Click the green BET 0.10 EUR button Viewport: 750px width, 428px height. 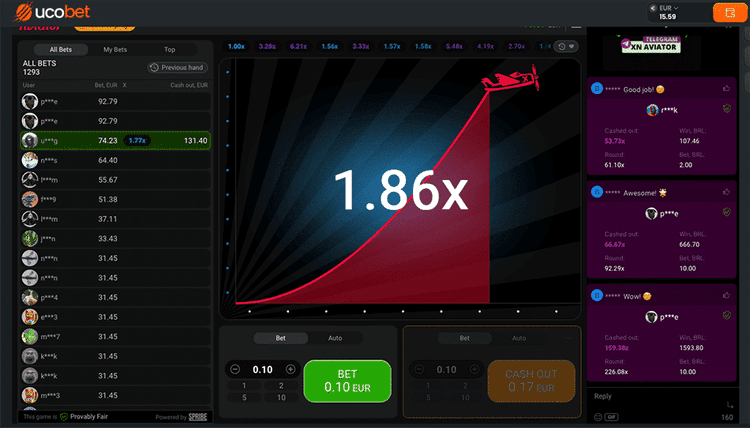347,381
